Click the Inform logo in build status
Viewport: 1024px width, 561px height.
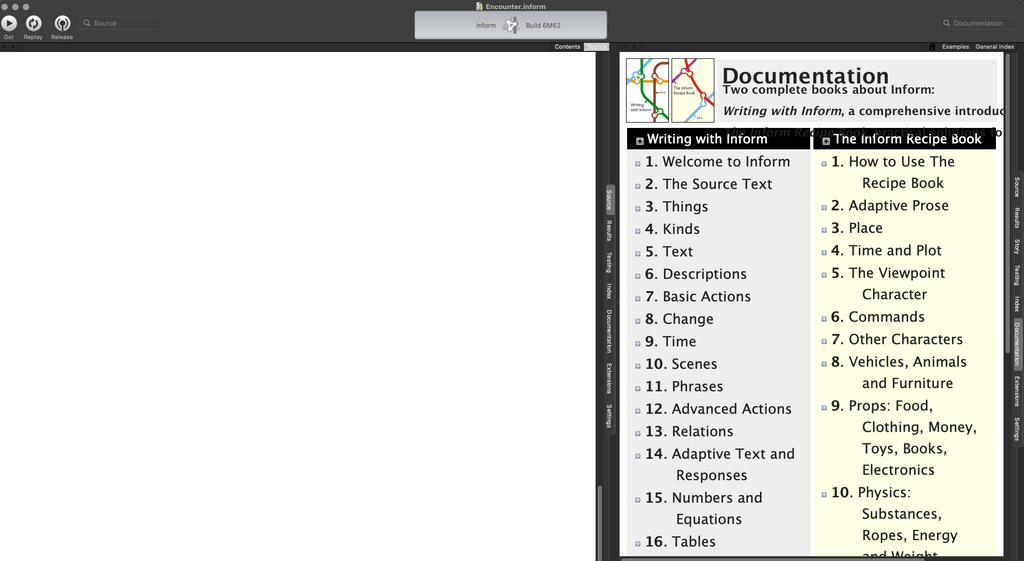click(x=512, y=25)
